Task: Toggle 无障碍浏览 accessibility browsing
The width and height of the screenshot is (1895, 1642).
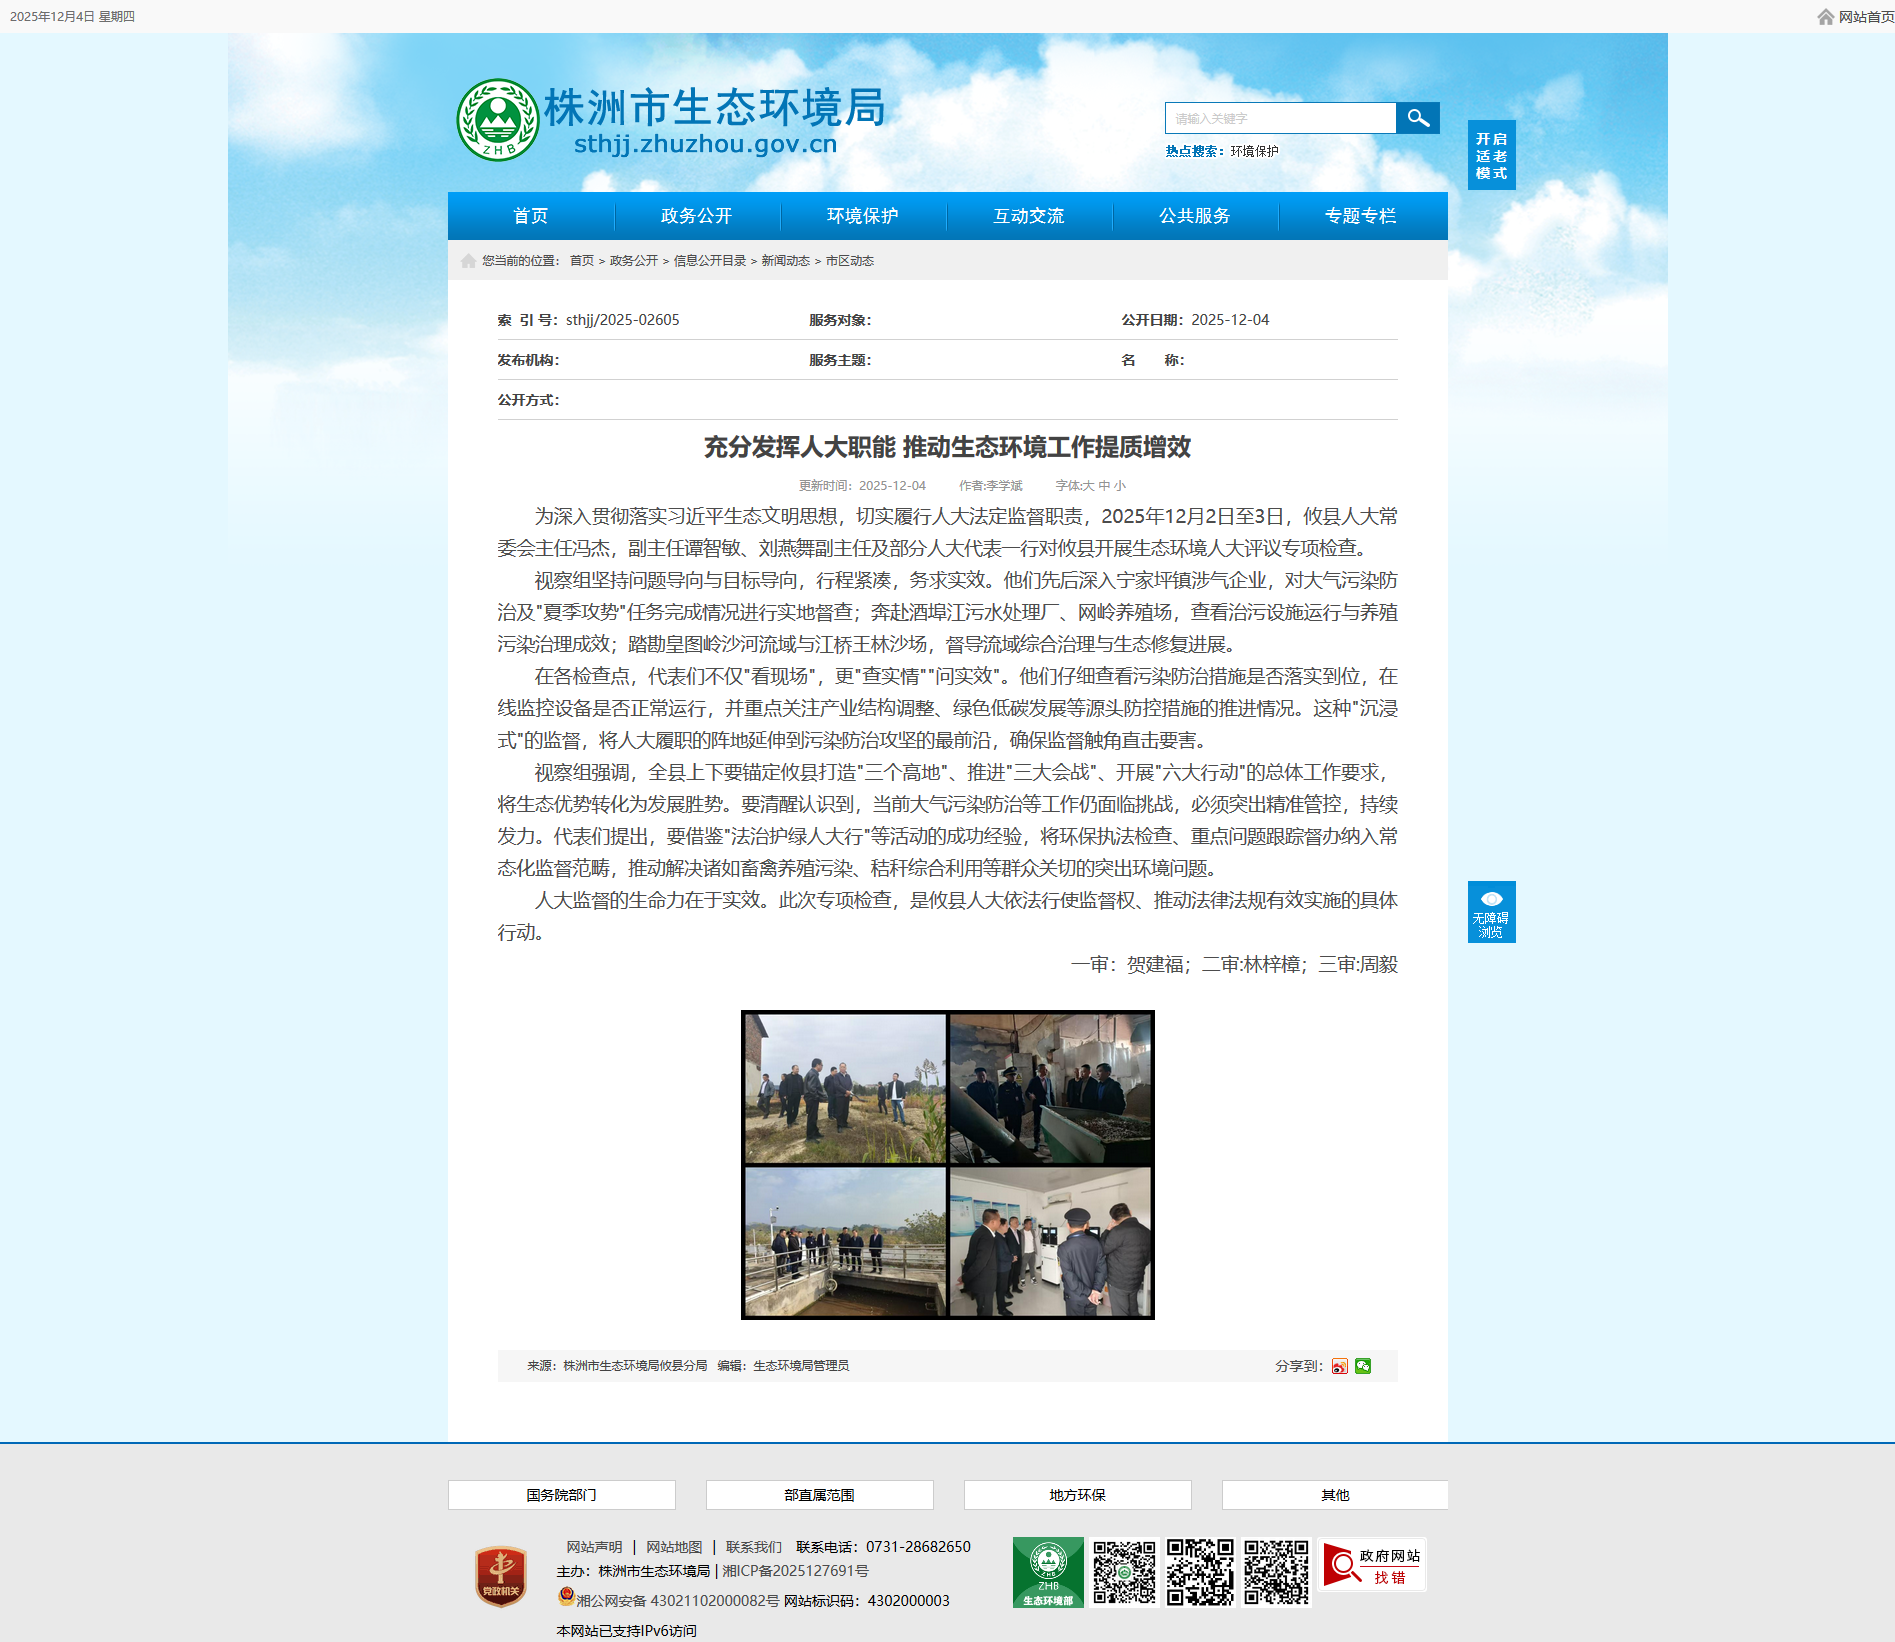Action: coord(1491,912)
